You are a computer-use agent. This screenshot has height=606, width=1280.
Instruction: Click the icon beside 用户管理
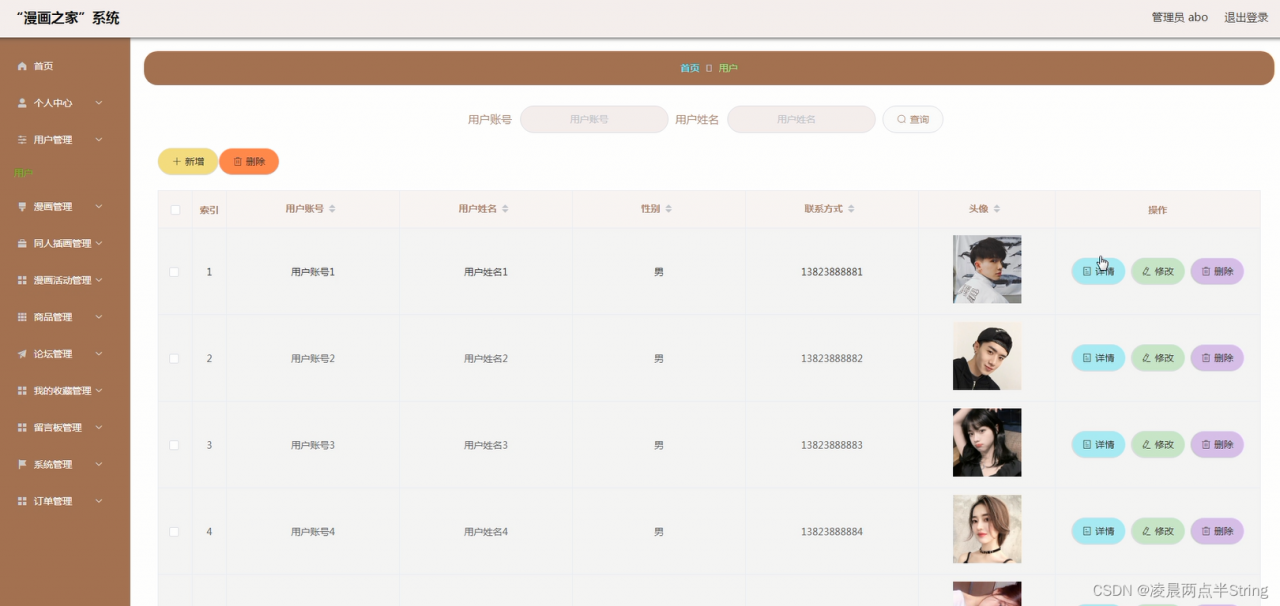click(22, 140)
